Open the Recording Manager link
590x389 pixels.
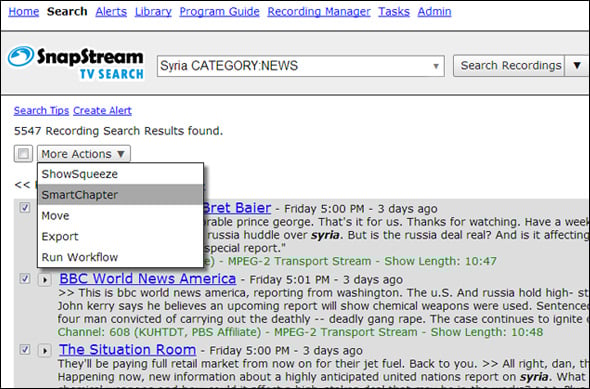[319, 12]
